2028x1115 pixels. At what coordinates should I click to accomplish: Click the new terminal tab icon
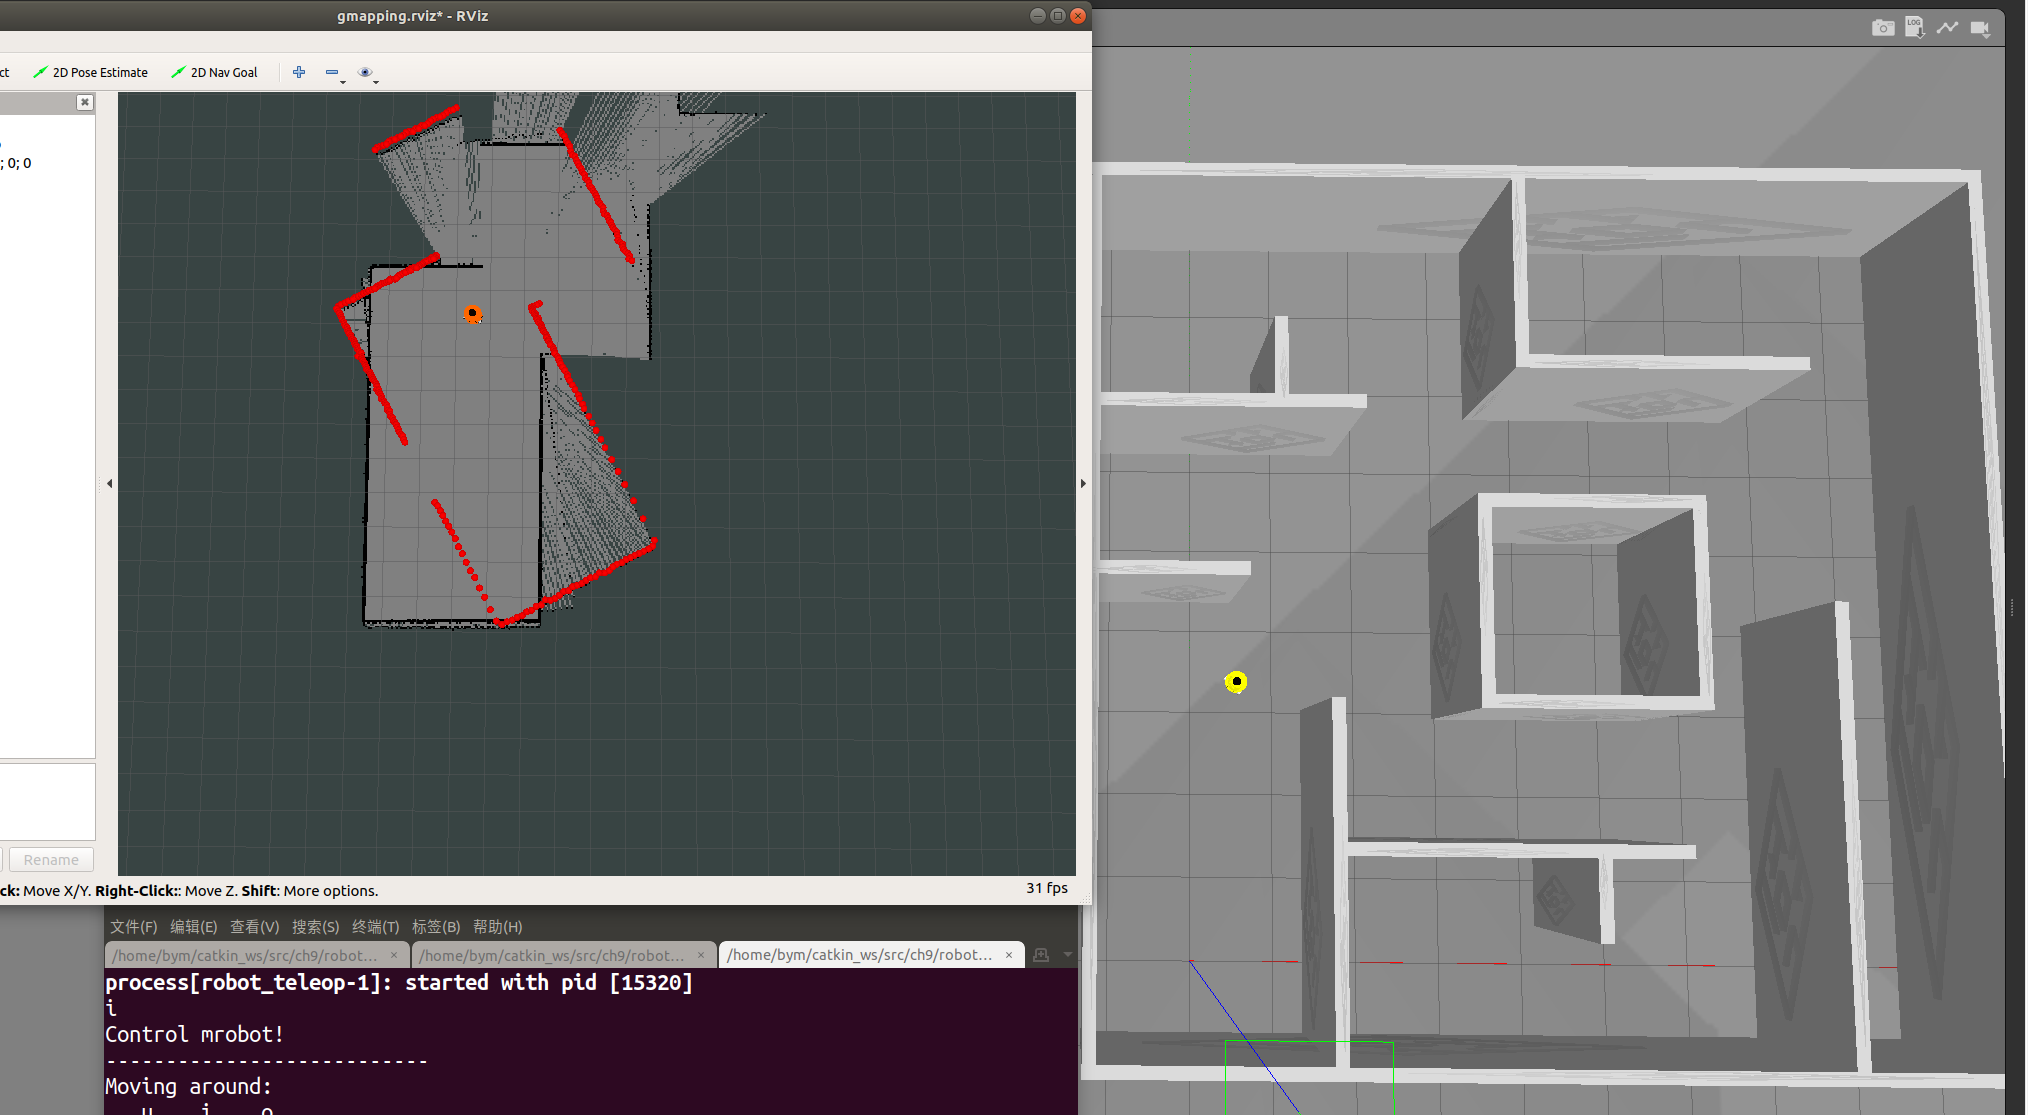[x=1041, y=955]
